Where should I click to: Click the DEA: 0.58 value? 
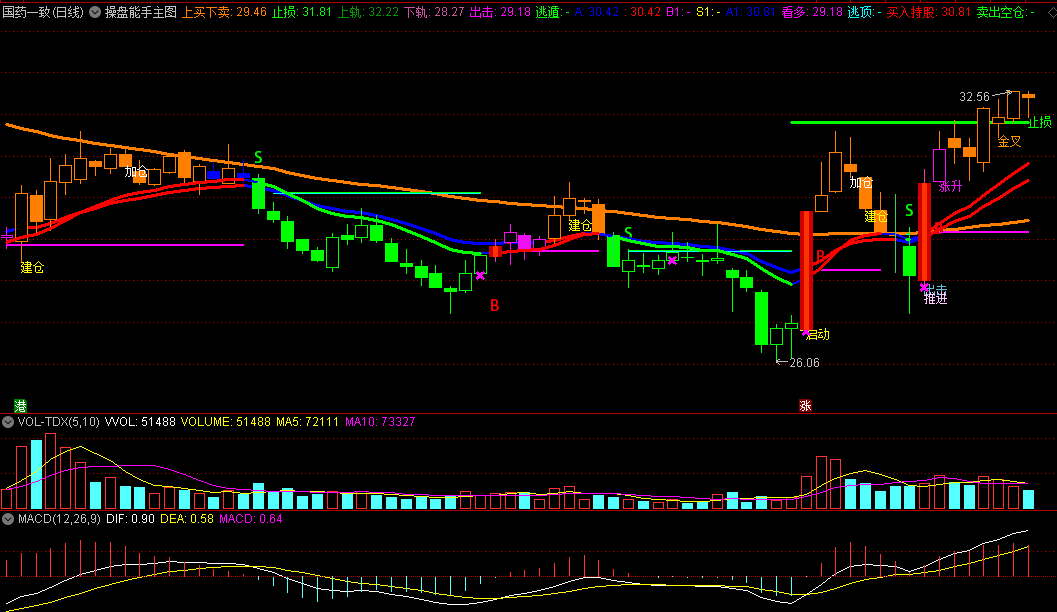(187, 519)
